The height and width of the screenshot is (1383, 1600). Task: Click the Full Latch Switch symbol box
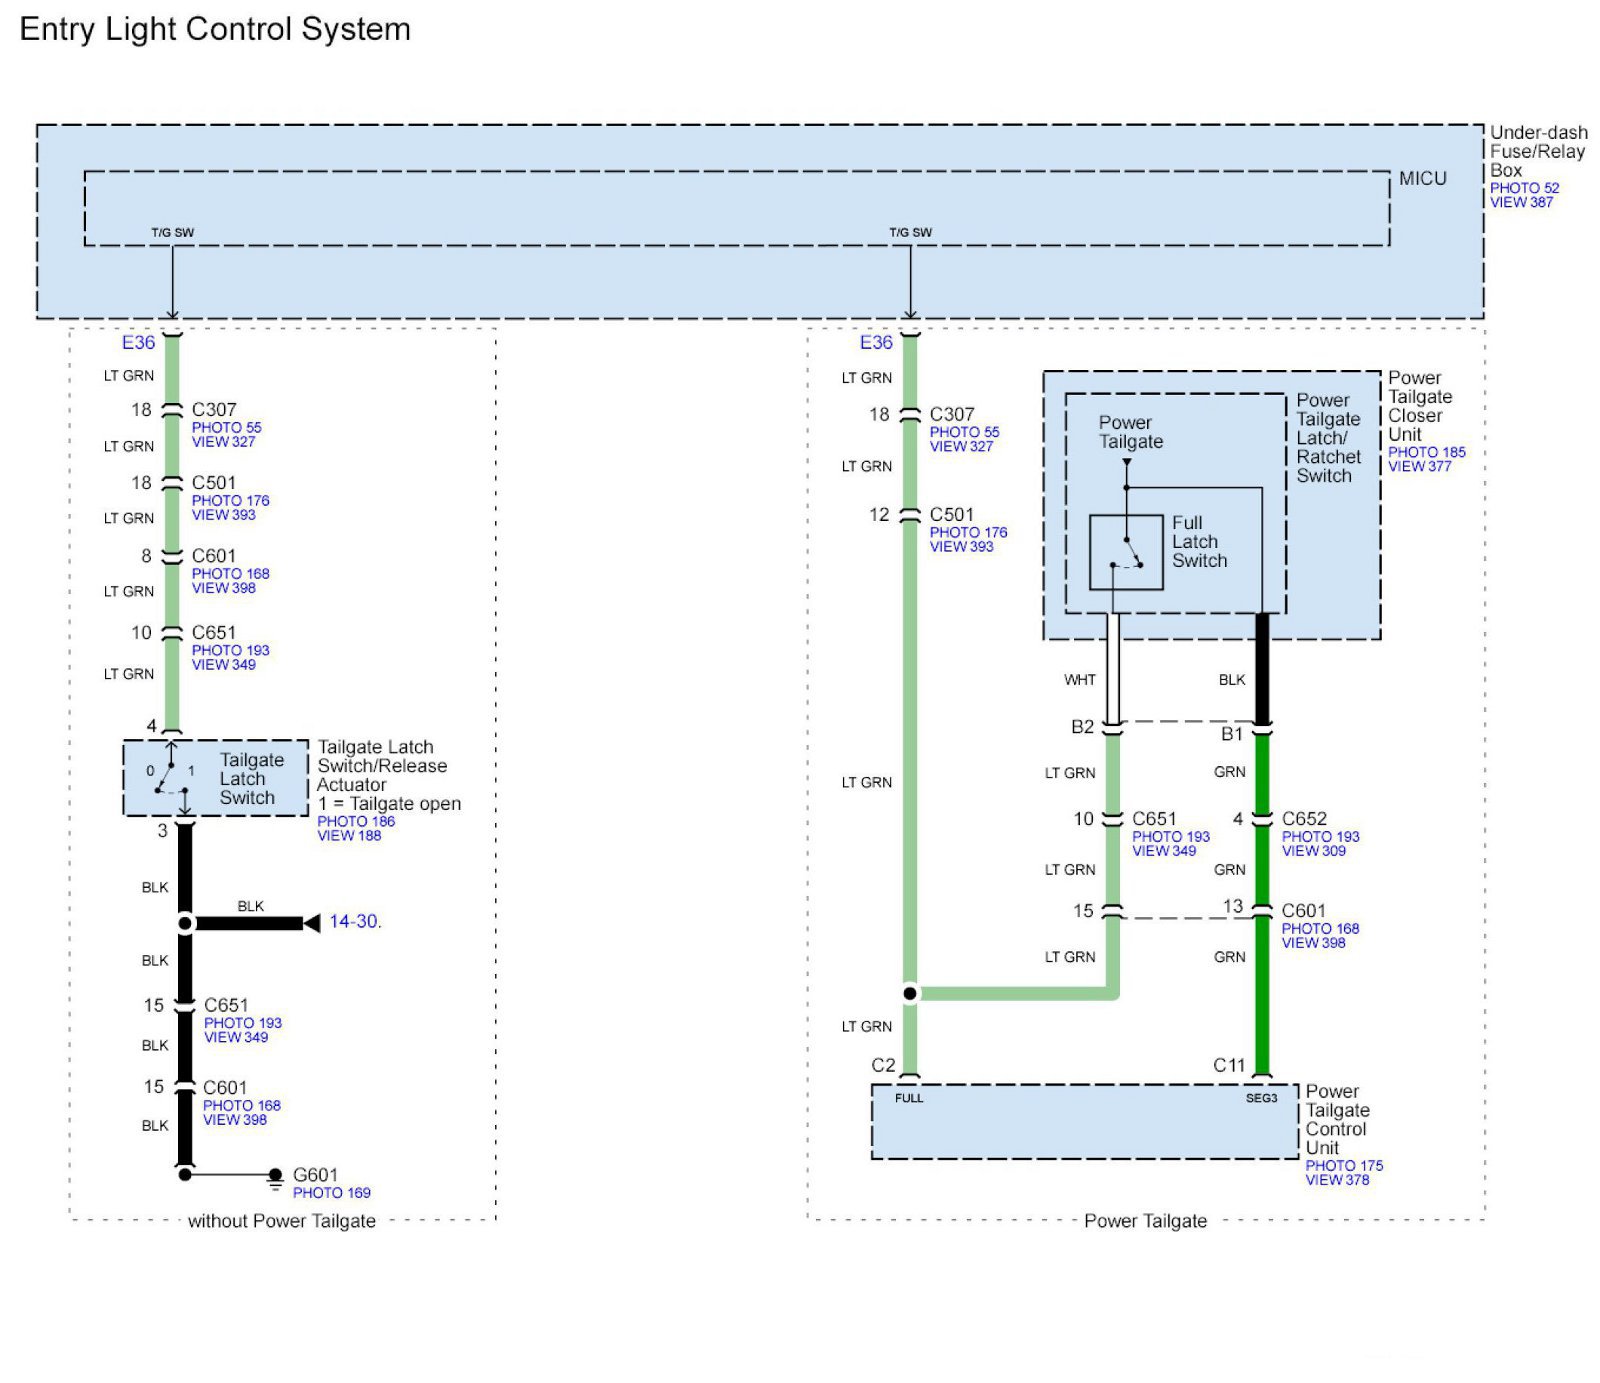pos(1126,552)
